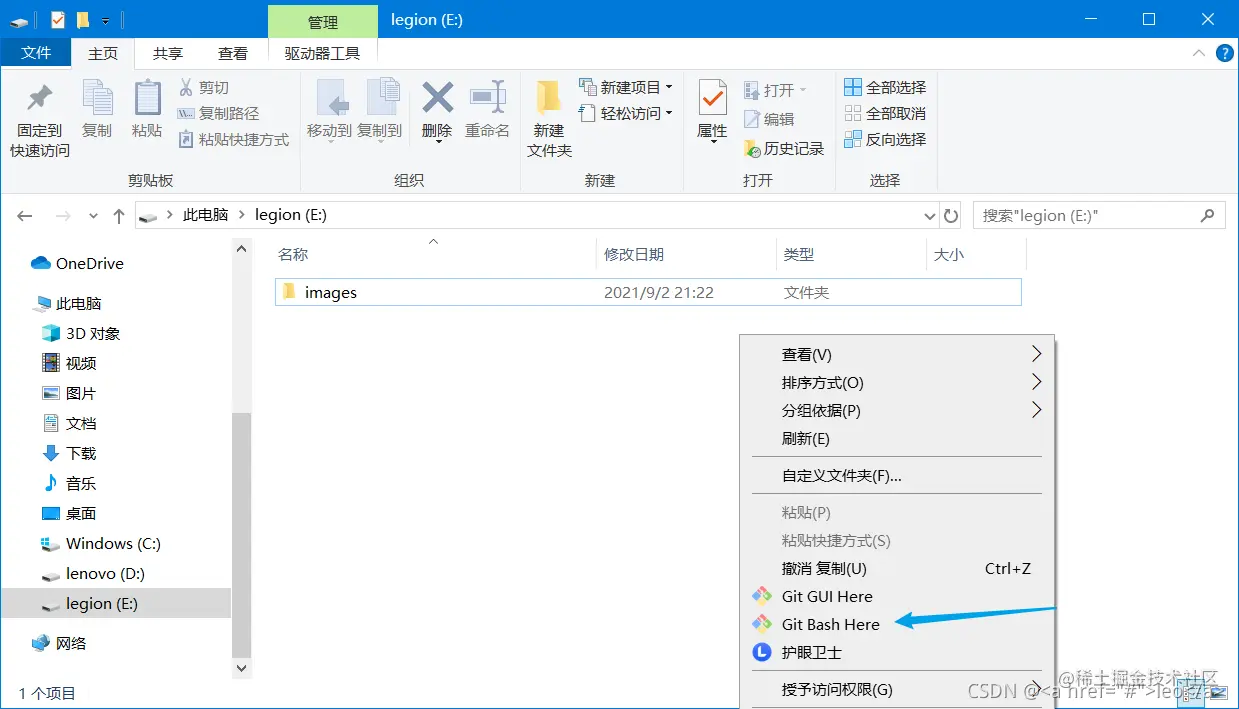
Task: Expand the 排序方式(O) submenu chevron
Action: (1037, 382)
